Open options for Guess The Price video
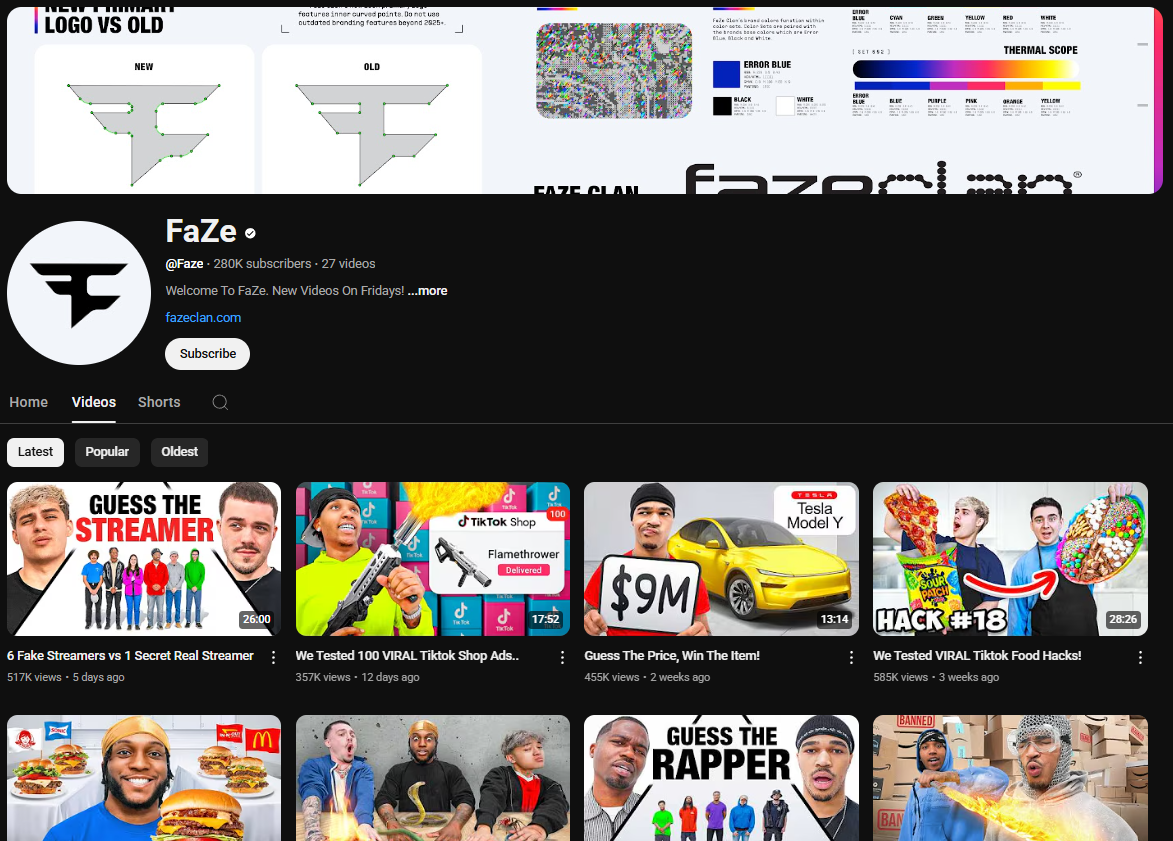Screen dimensions: 1173x841 pyautogui.click(x=851, y=657)
